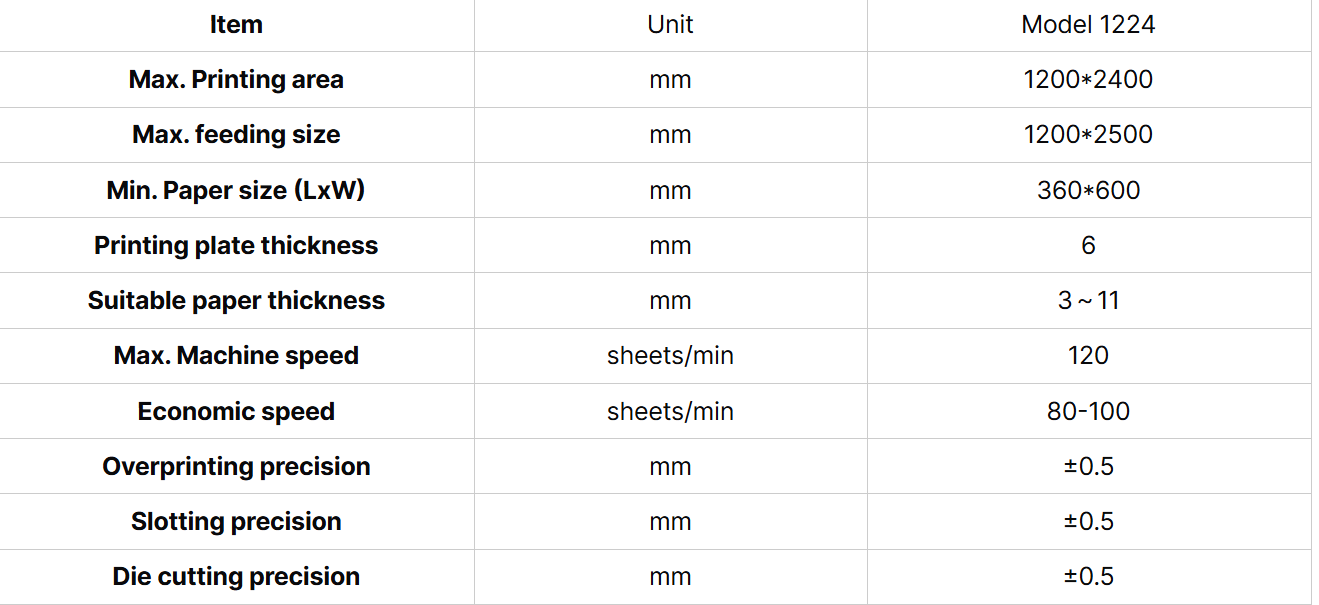
Task: Click the 1200*2400 value cell
Action: 1088,80
